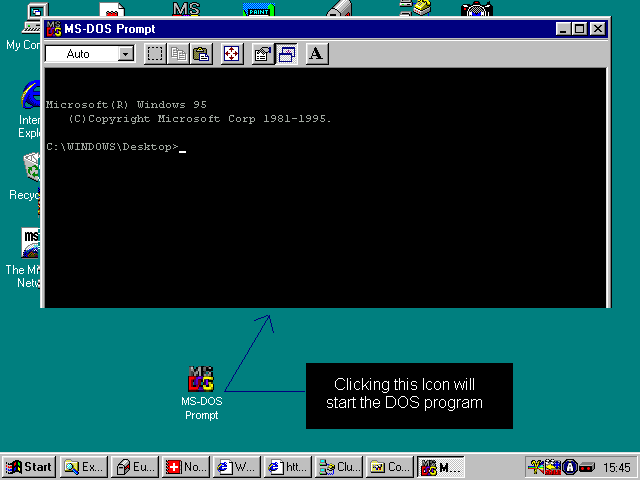
Task: Click the colorful scissors tray icon
Action: (x=536, y=467)
